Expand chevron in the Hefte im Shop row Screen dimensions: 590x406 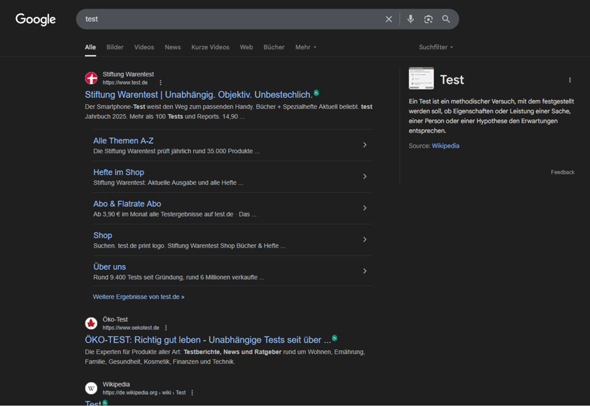click(x=365, y=176)
